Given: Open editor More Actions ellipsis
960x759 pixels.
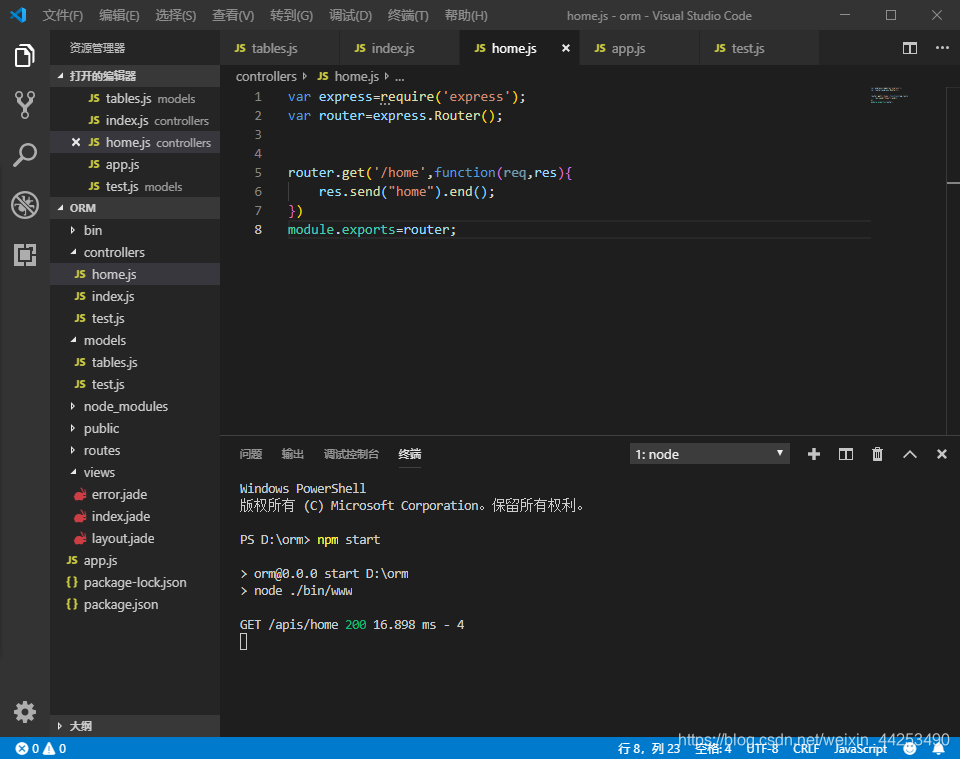Looking at the screenshot, I should click(942, 48).
